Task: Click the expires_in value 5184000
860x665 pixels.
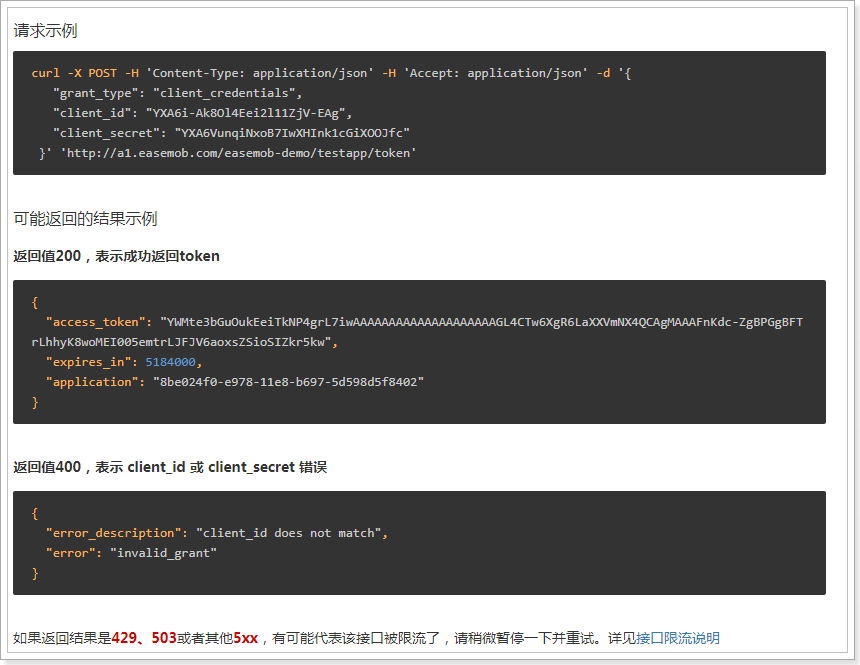Action: [170, 362]
